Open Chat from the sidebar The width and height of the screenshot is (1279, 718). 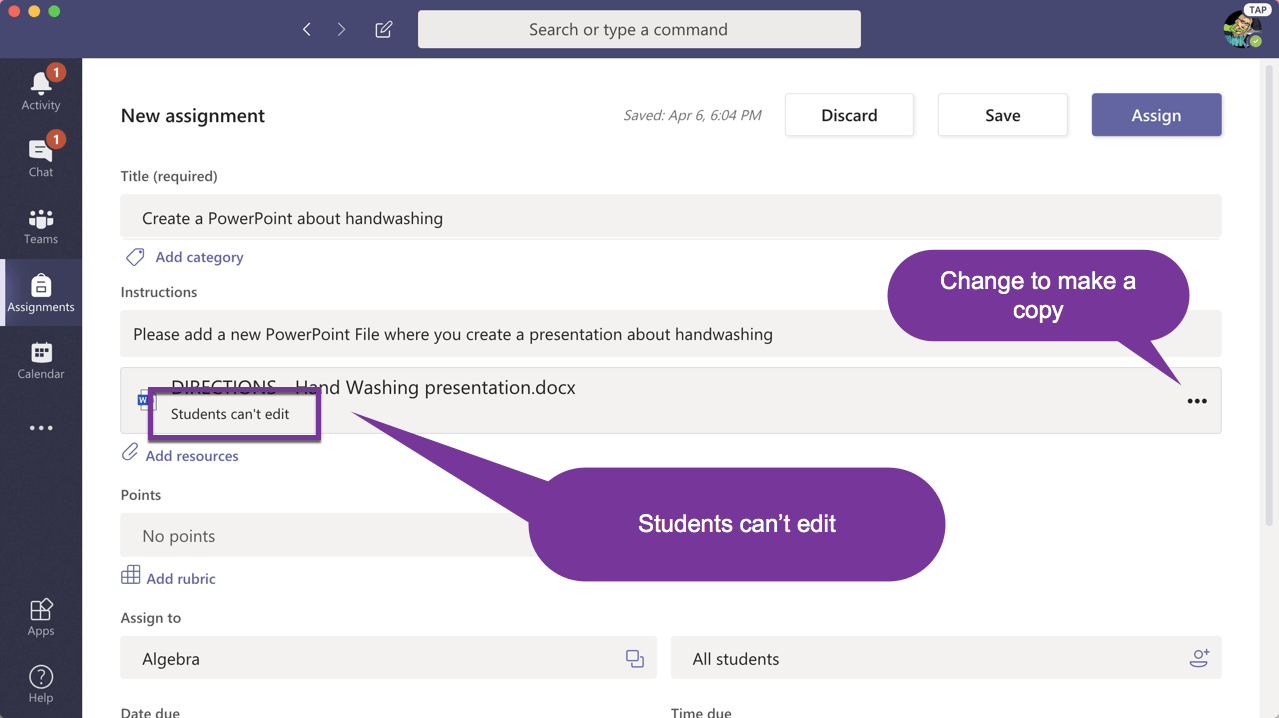41,157
